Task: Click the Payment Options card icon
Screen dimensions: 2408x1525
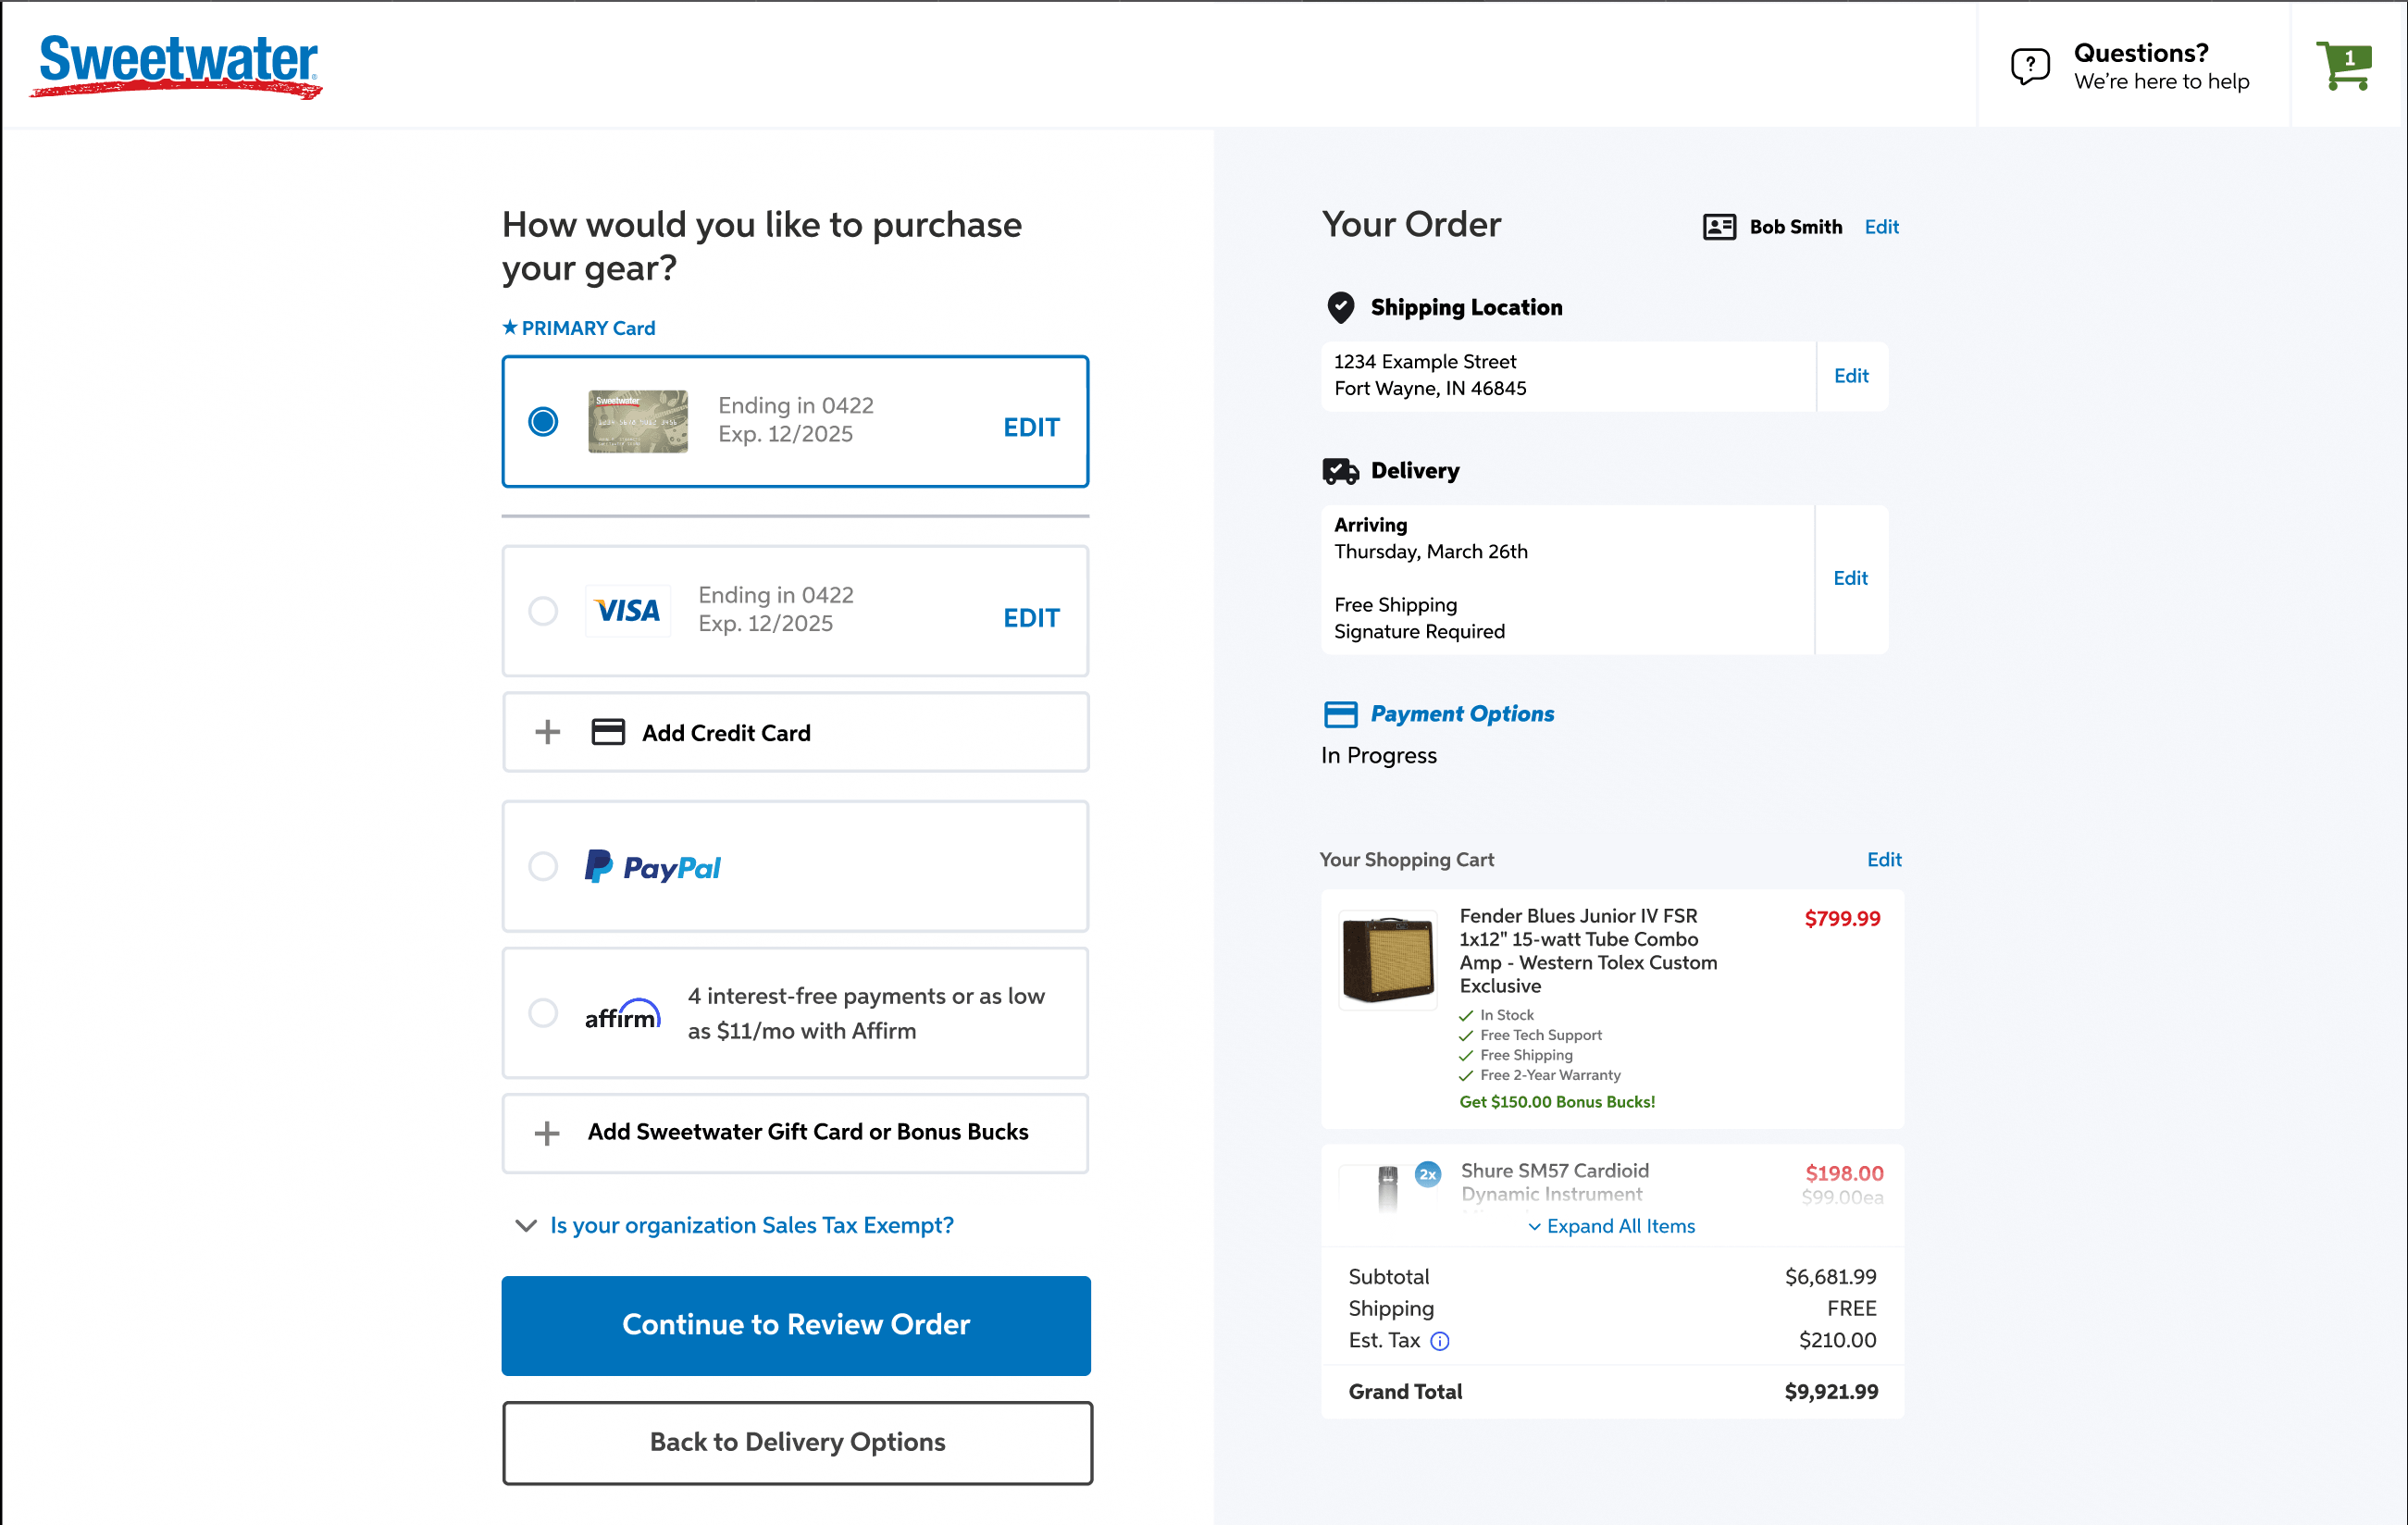Action: (1340, 714)
